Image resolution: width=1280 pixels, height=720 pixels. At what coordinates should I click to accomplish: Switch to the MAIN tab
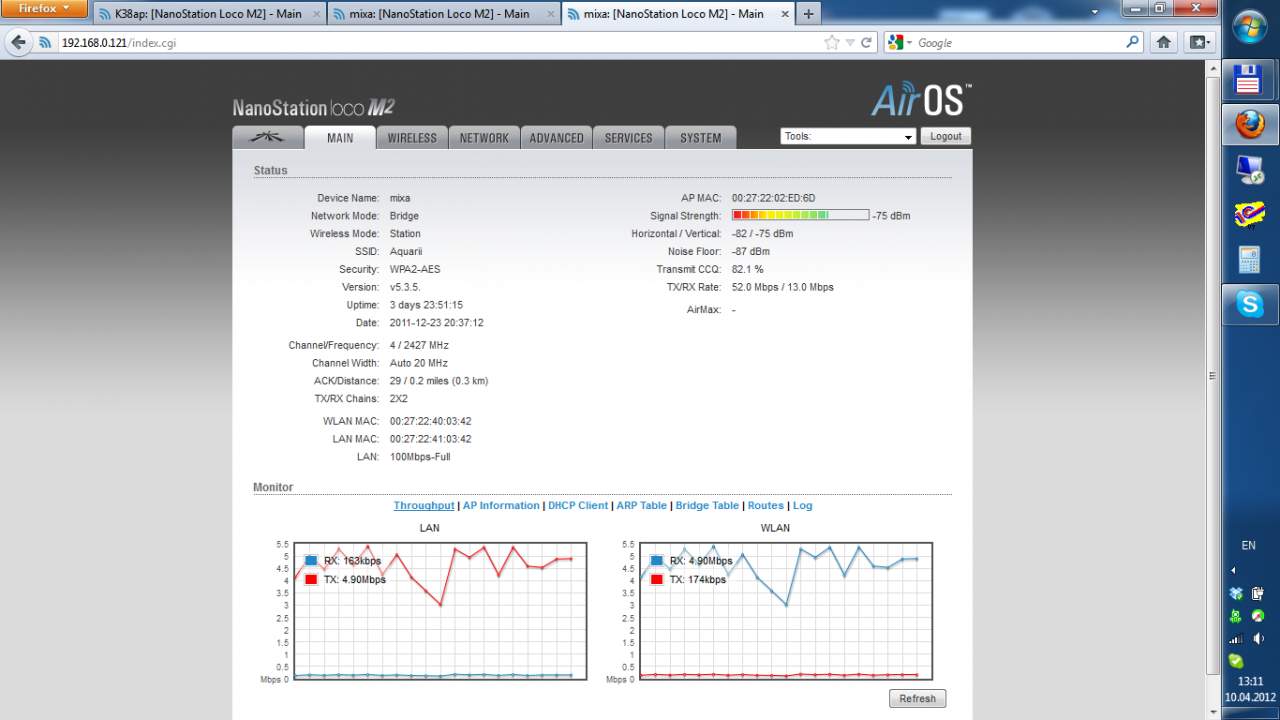(x=340, y=137)
